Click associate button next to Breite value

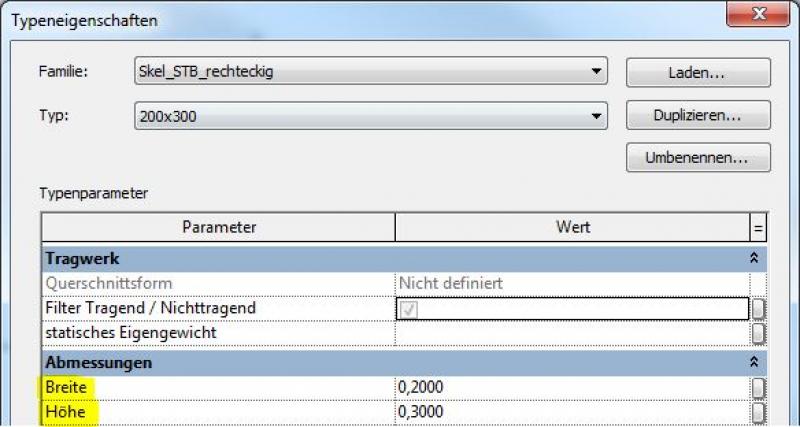tap(758, 387)
